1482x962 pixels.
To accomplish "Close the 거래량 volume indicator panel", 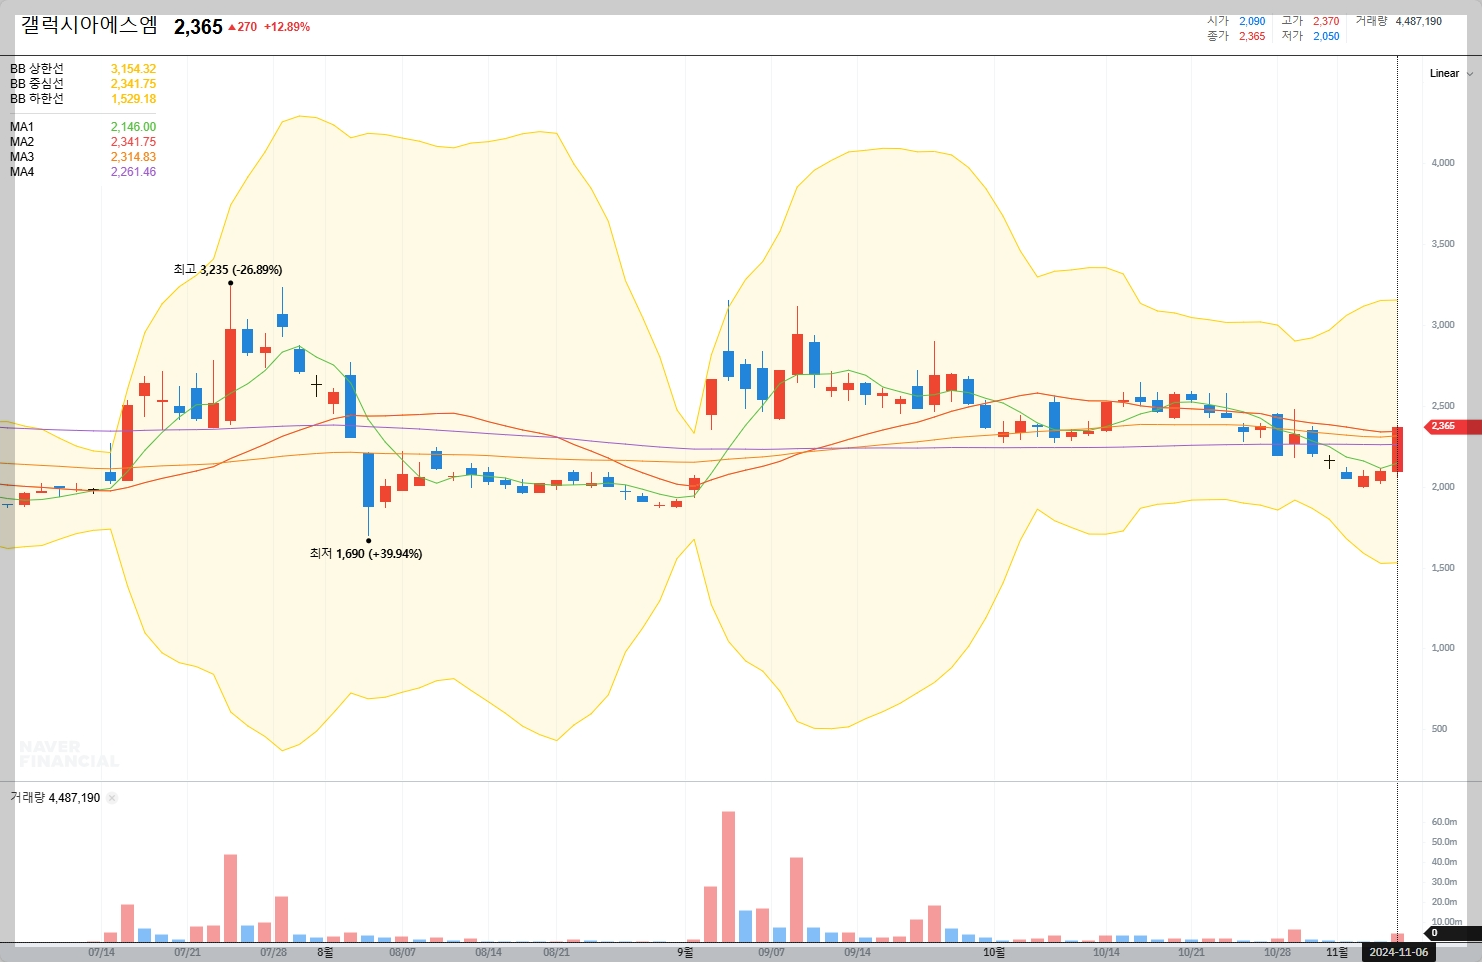I will pyautogui.click(x=112, y=798).
